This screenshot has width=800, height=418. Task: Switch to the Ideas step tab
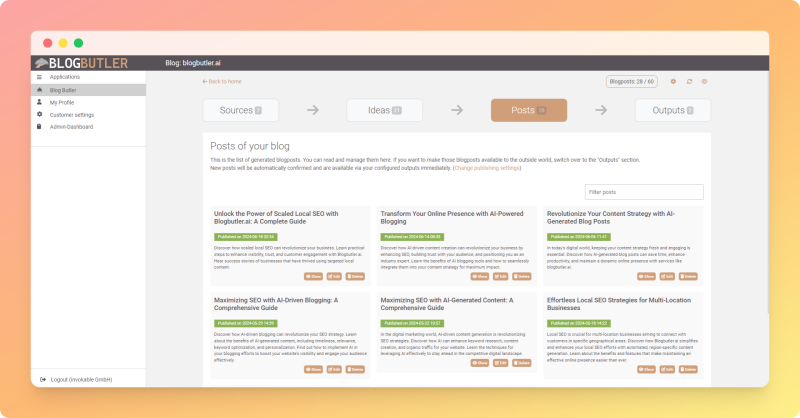point(384,110)
